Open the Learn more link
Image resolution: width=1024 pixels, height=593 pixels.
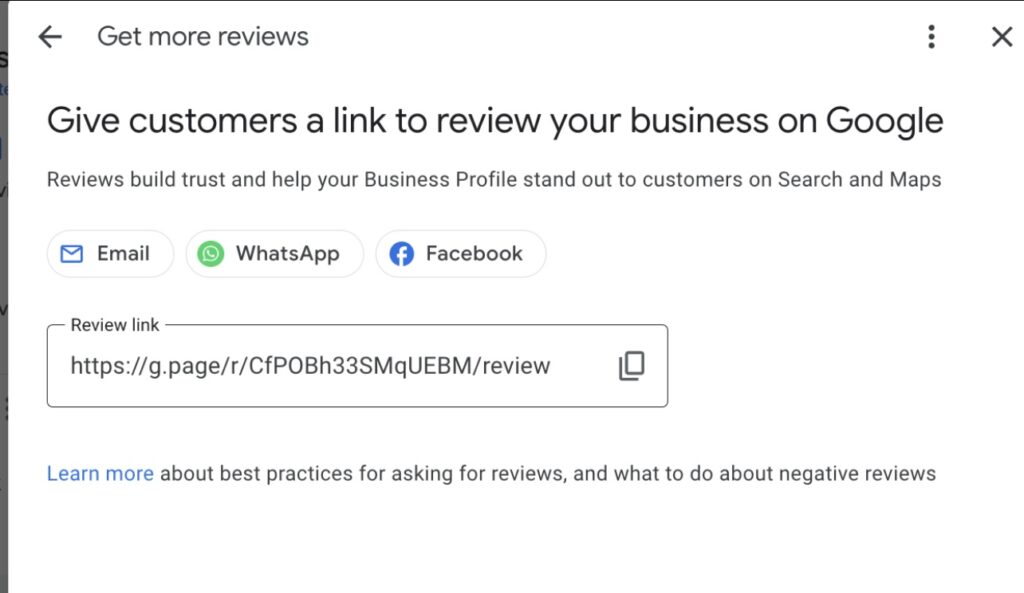click(x=100, y=473)
